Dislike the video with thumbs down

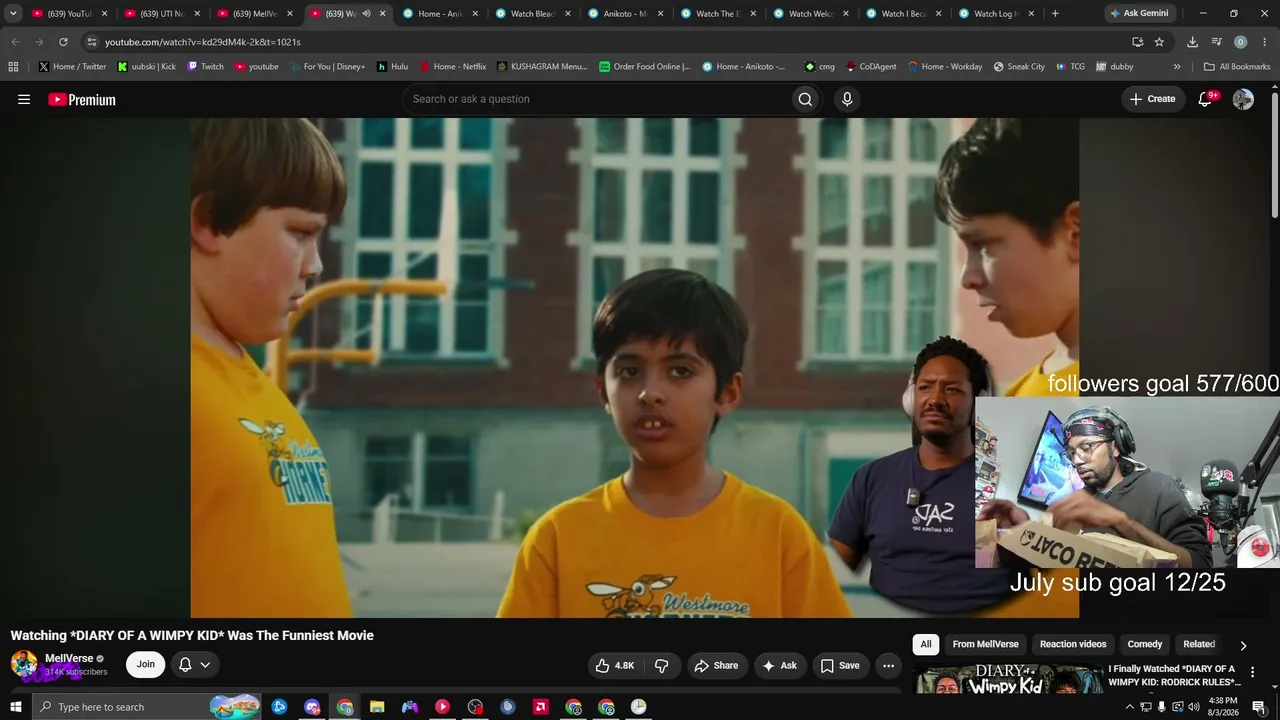point(662,665)
